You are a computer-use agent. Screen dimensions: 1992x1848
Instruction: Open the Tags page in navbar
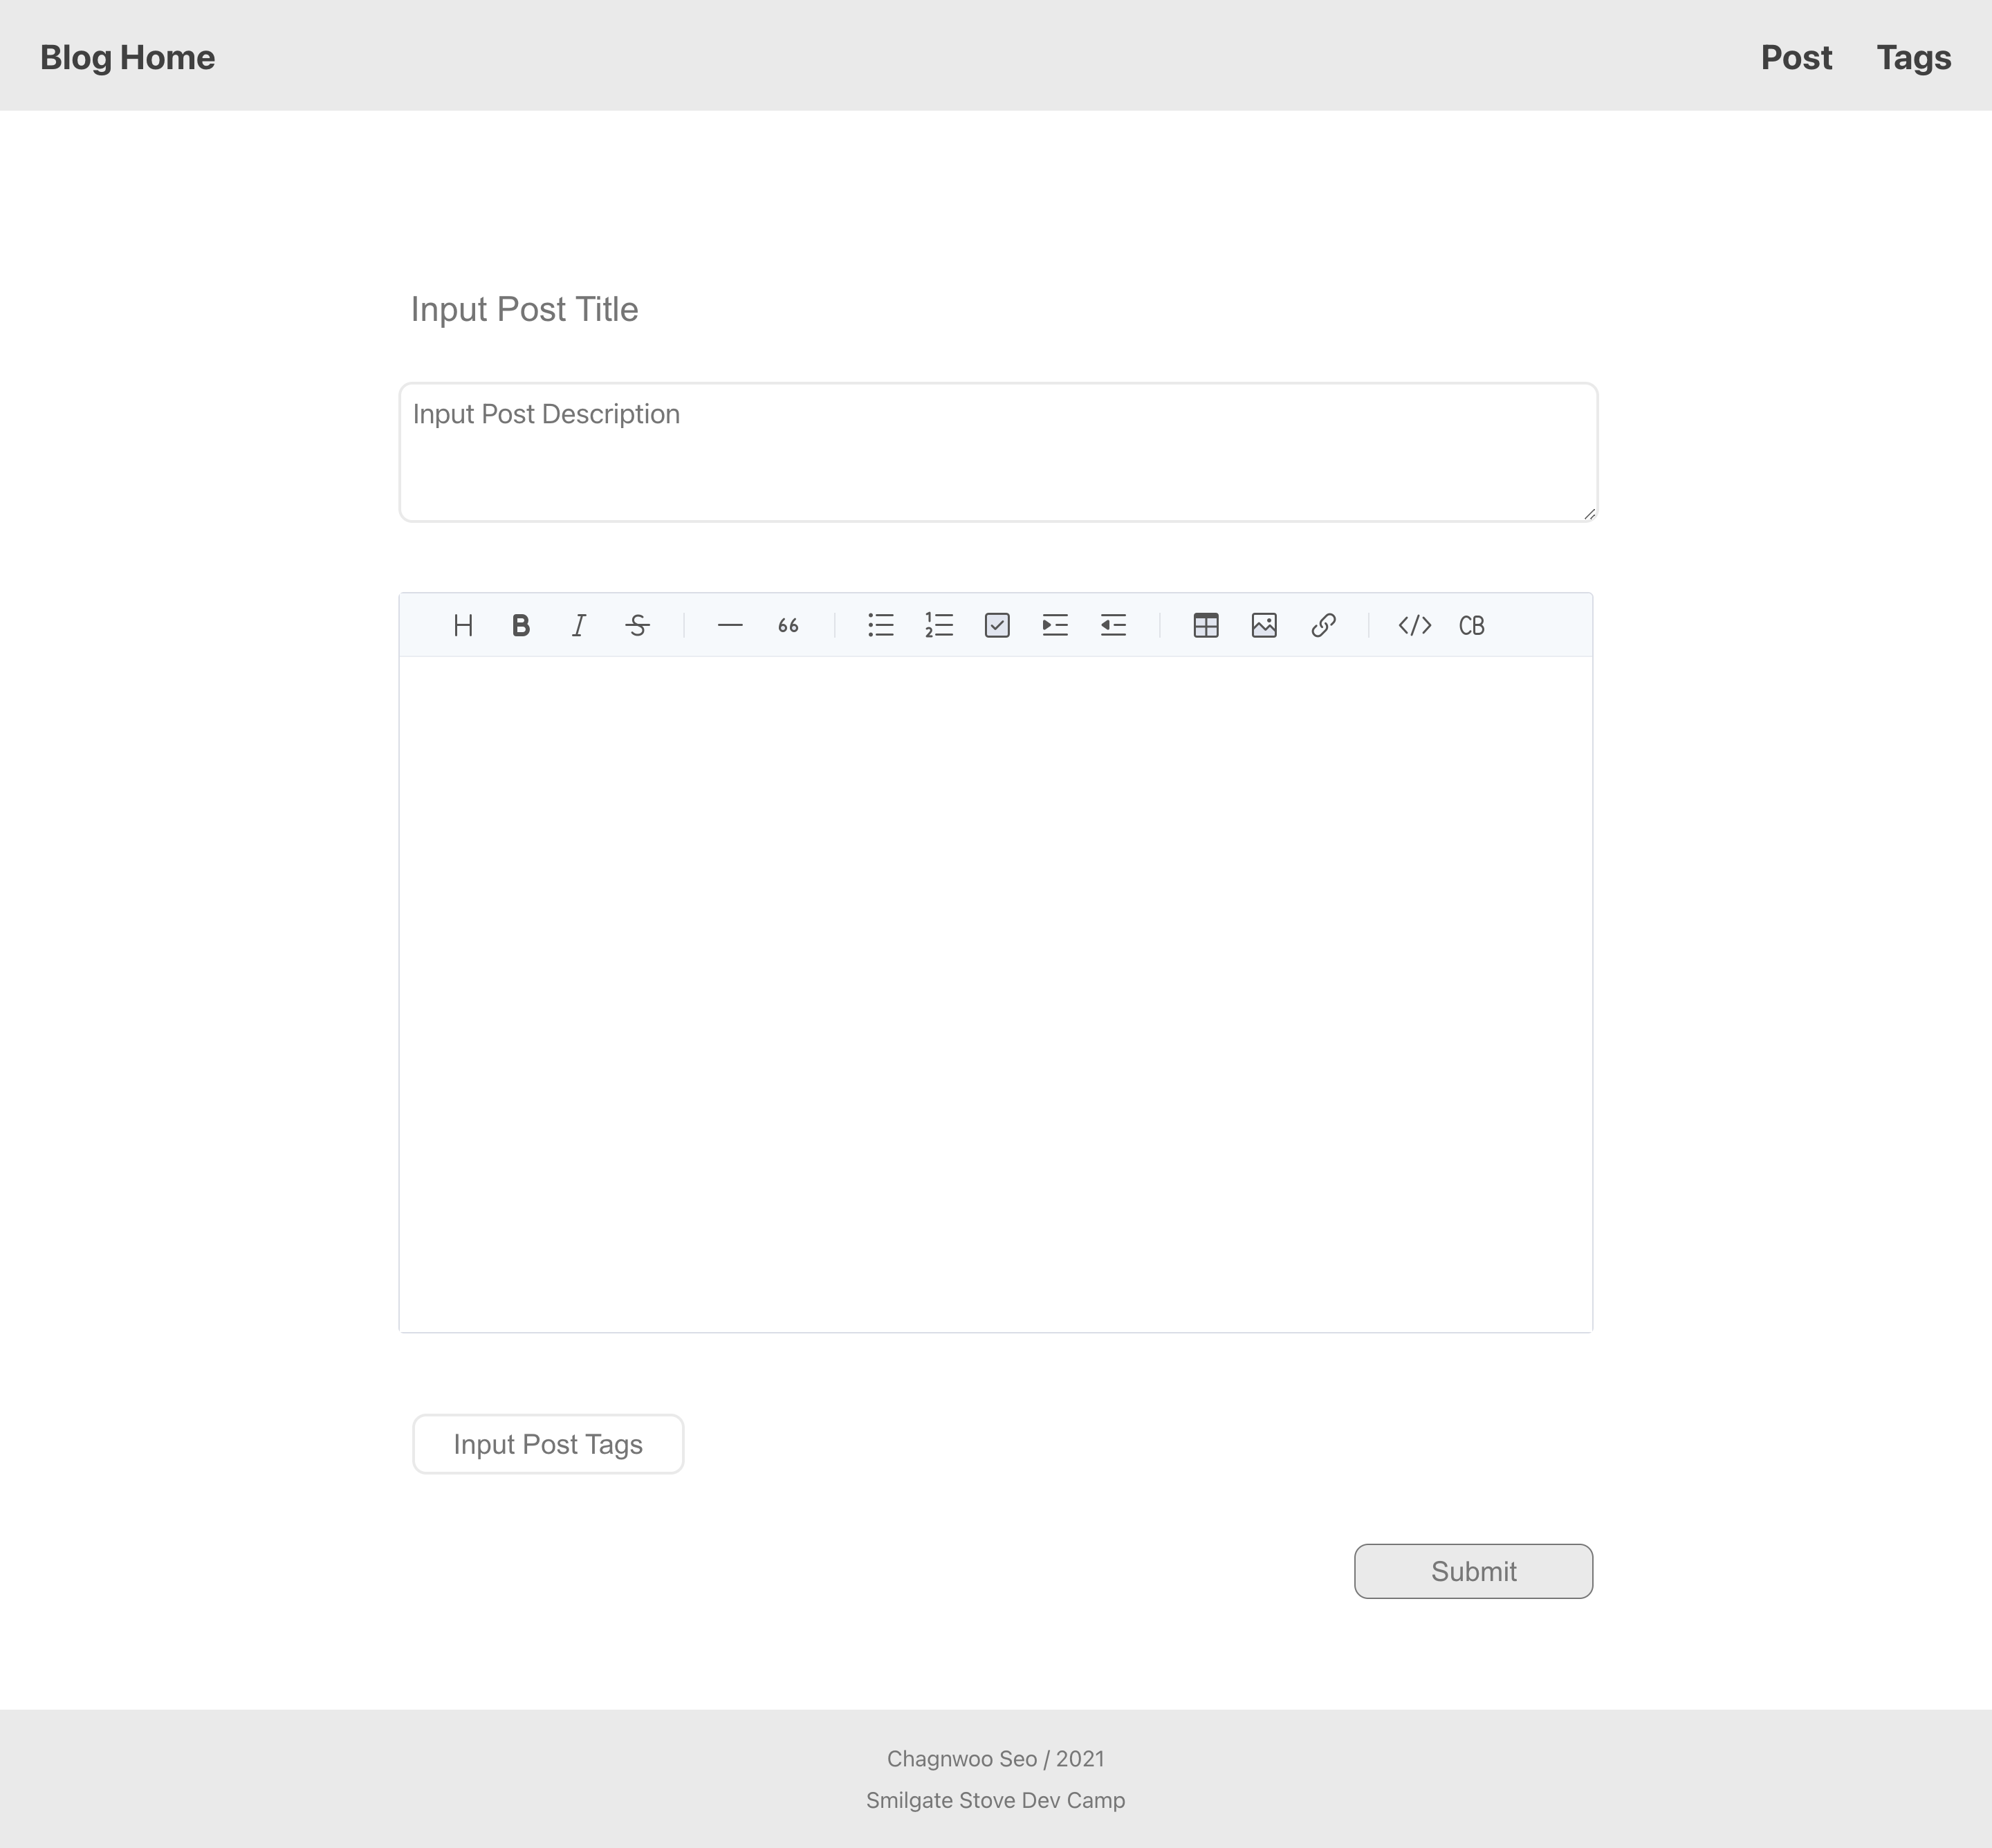tap(1913, 58)
